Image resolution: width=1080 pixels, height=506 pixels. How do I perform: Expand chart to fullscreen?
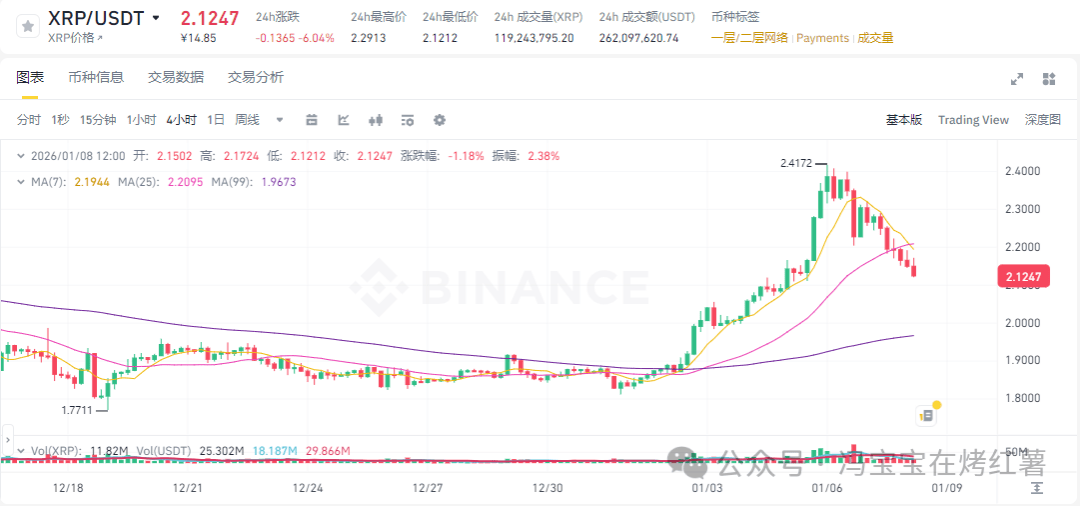pyautogui.click(x=1017, y=79)
